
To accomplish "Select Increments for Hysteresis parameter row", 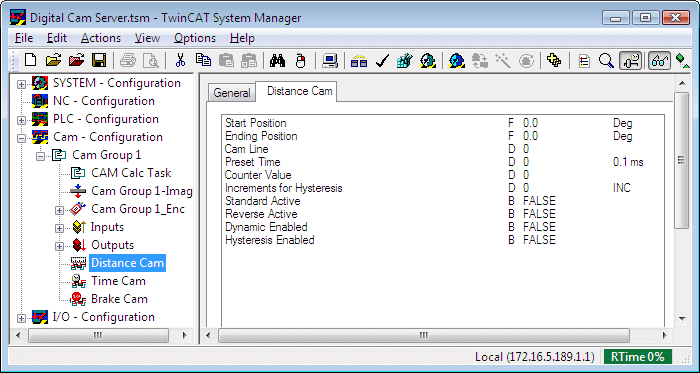I will (442, 188).
